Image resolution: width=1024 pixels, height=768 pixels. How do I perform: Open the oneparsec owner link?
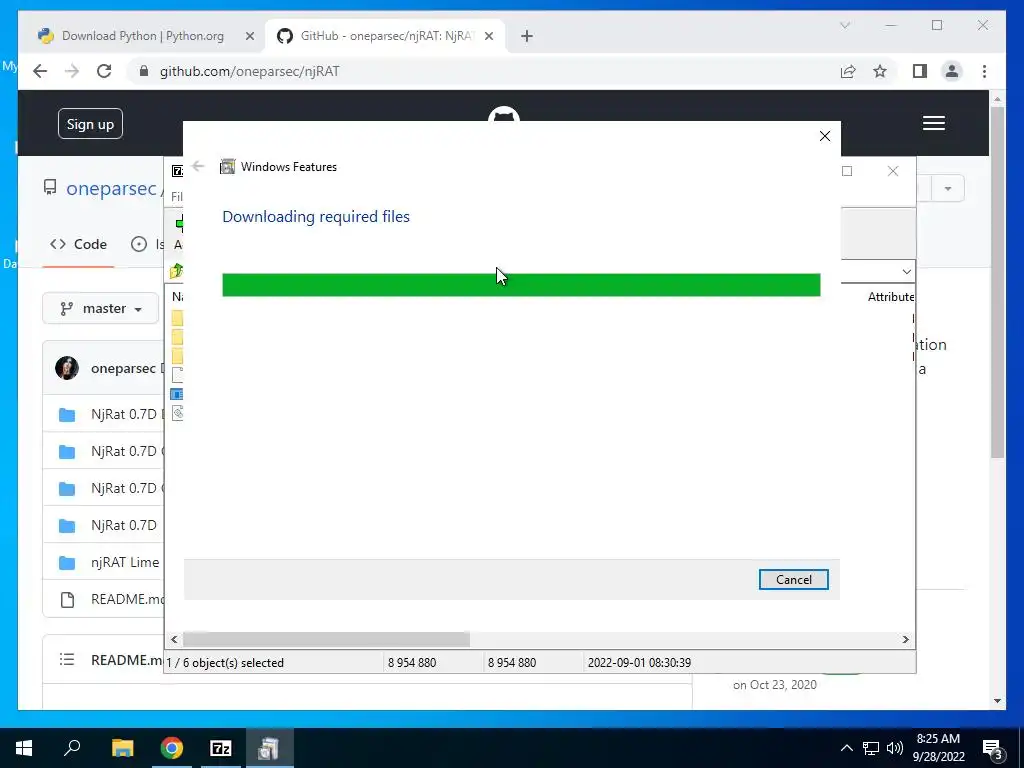pyautogui.click(x=111, y=188)
